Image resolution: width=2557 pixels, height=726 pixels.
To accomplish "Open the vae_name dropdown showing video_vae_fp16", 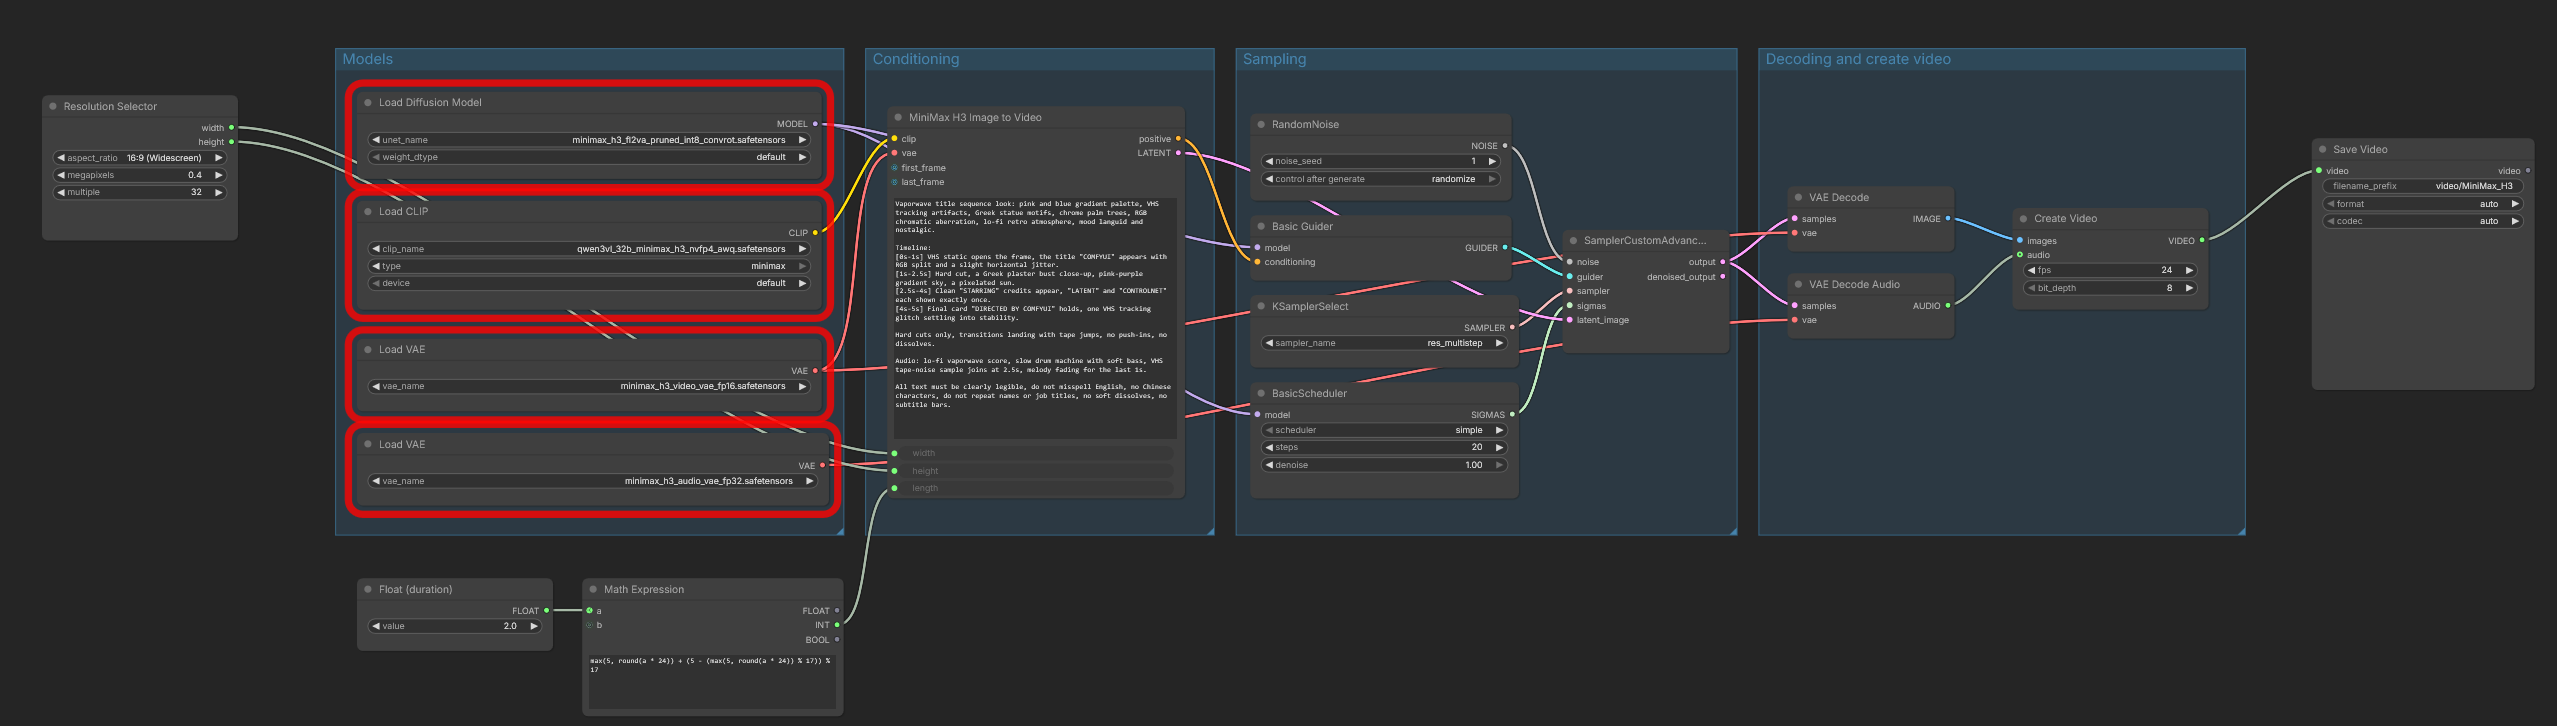I will click(589, 386).
